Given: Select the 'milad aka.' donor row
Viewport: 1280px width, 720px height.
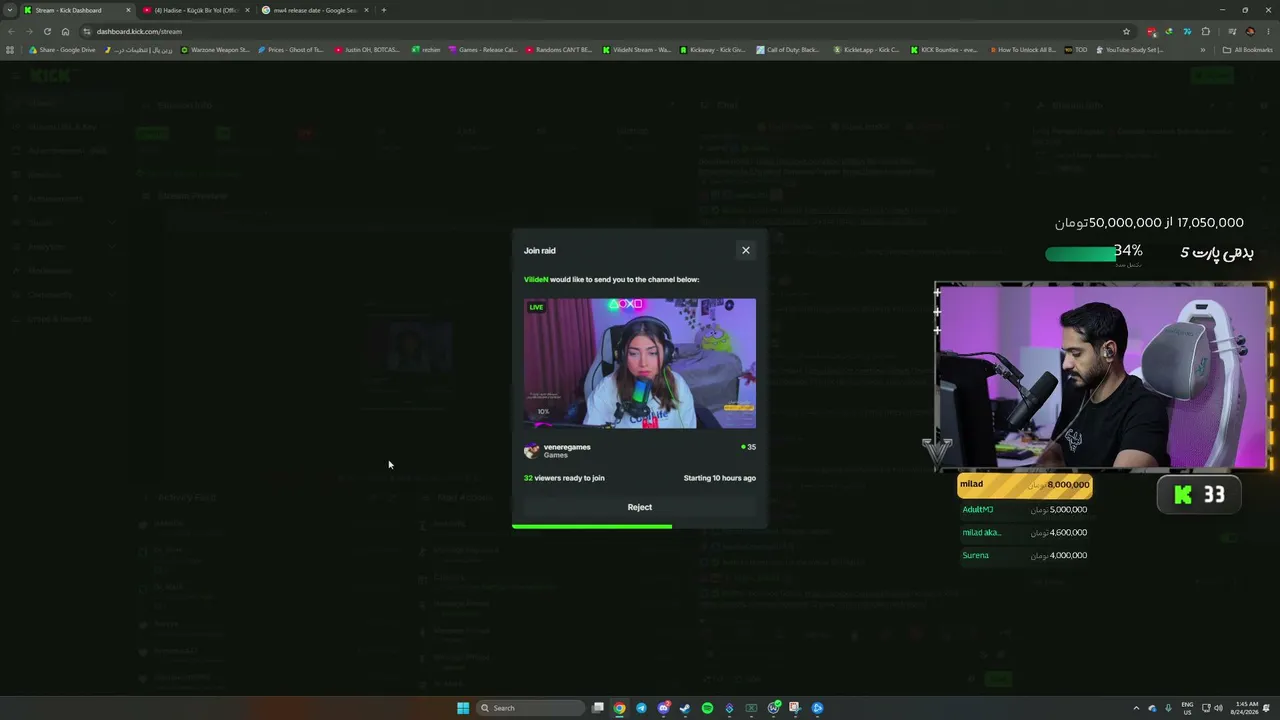Looking at the screenshot, I should (1025, 533).
